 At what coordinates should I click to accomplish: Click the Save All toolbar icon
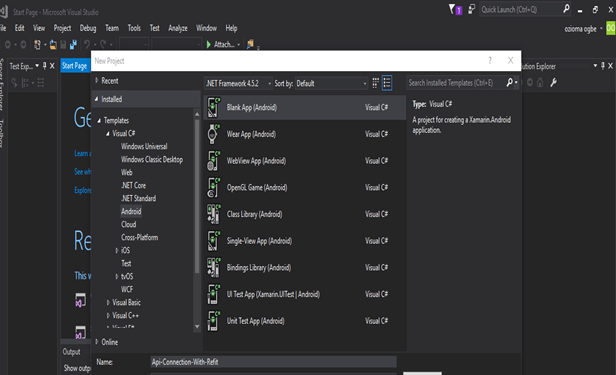point(73,44)
